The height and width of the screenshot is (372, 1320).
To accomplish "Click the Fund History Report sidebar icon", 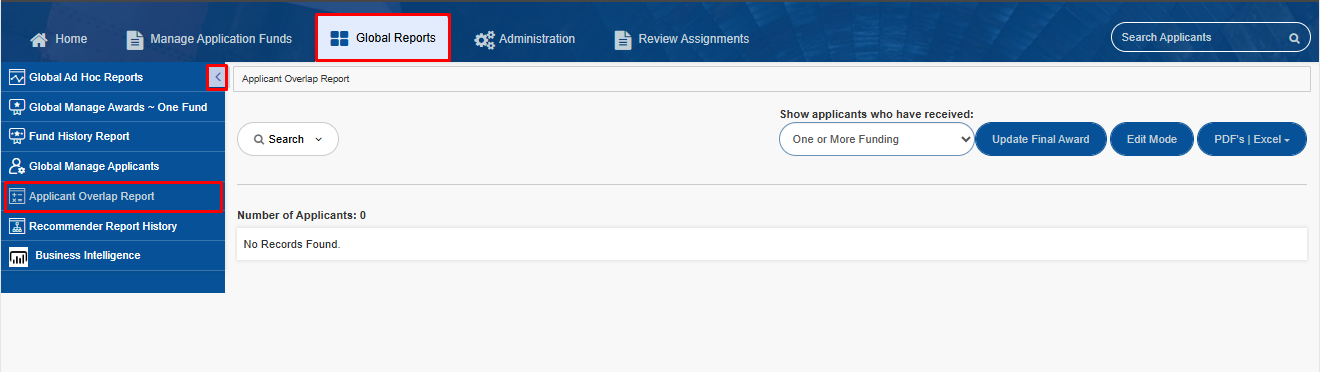I will point(17,136).
